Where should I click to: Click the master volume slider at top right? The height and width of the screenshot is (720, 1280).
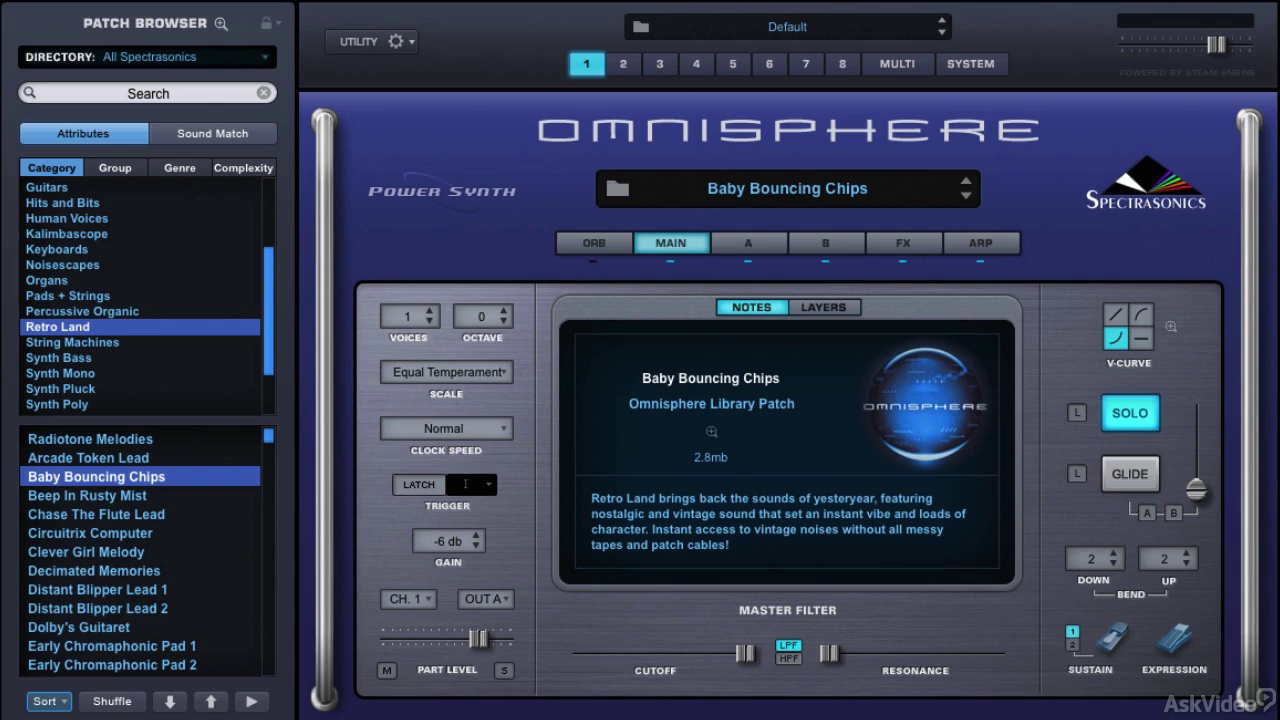(1216, 44)
